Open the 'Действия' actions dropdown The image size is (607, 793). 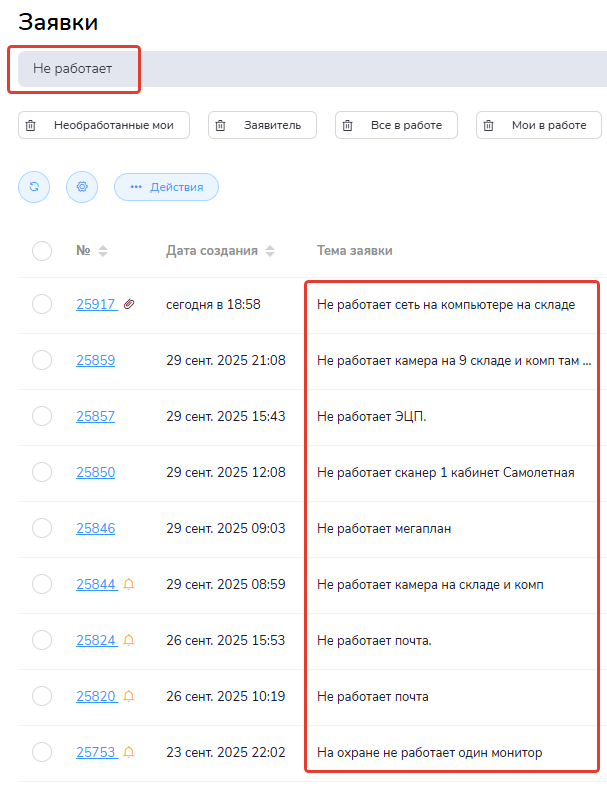click(166, 187)
